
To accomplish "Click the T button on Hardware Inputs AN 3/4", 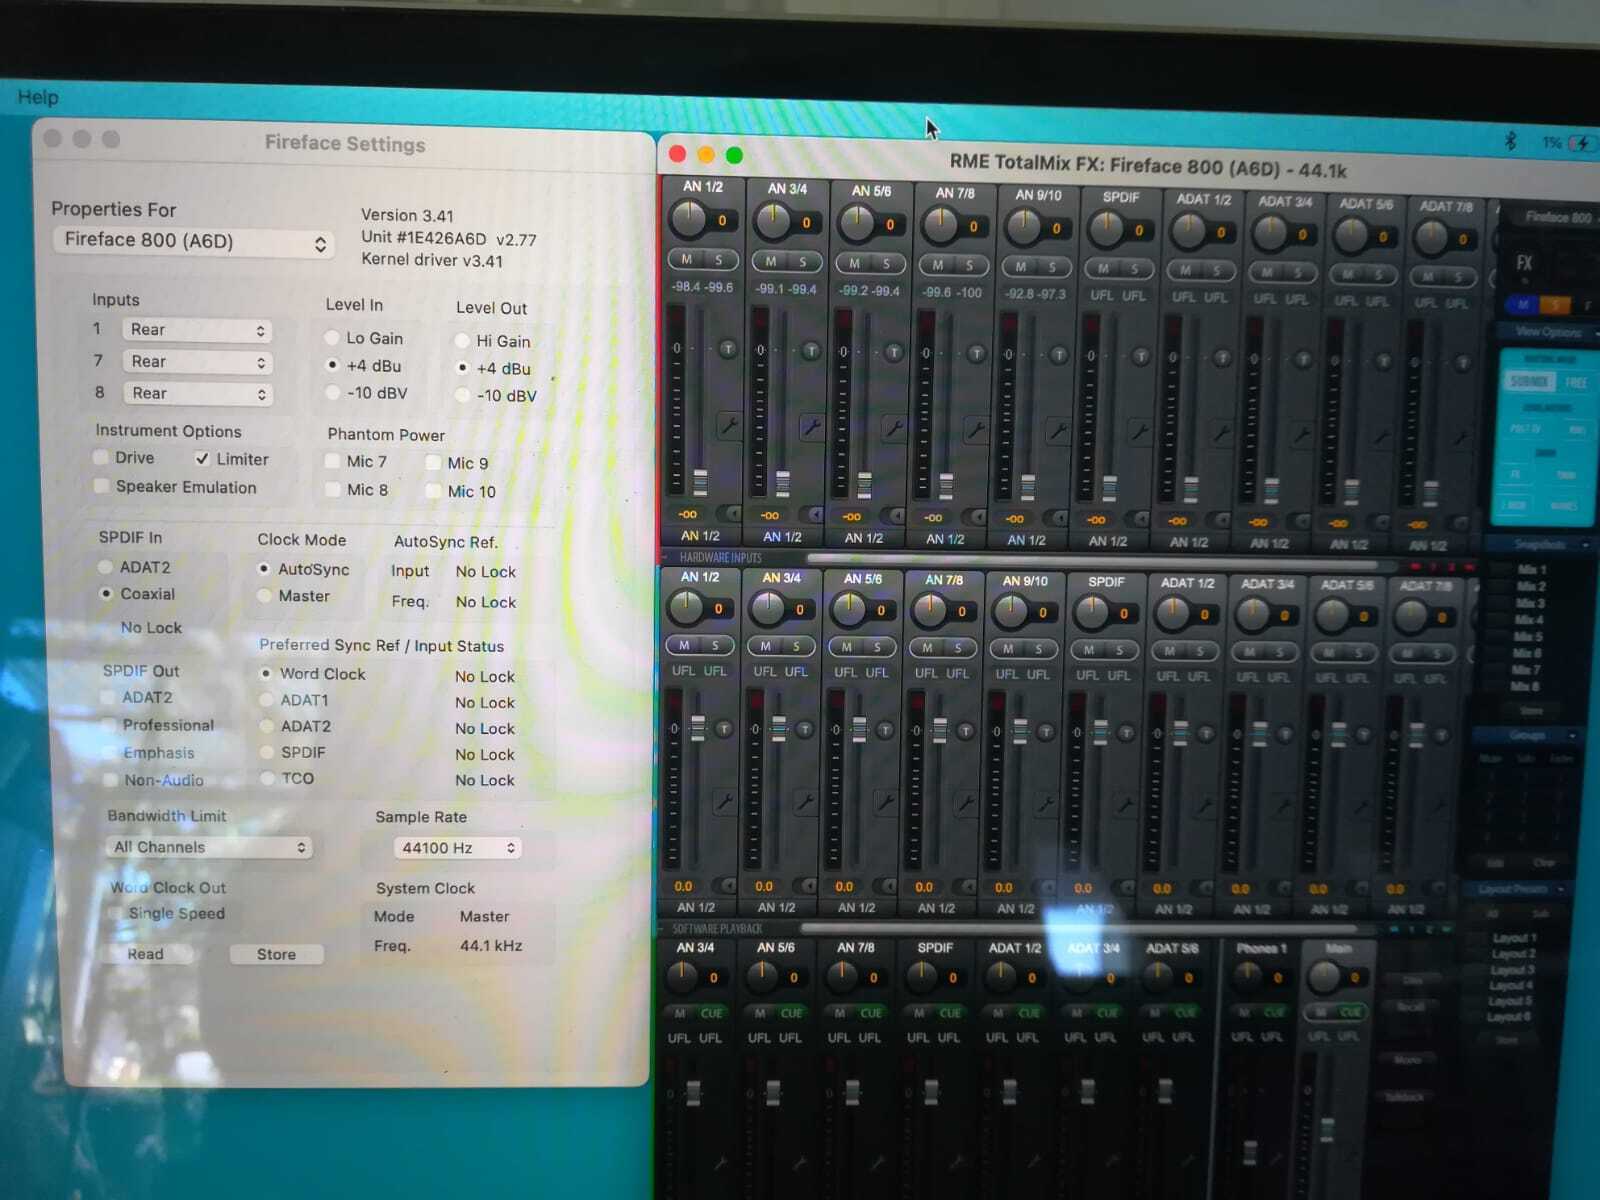I will tap(811, 351).
